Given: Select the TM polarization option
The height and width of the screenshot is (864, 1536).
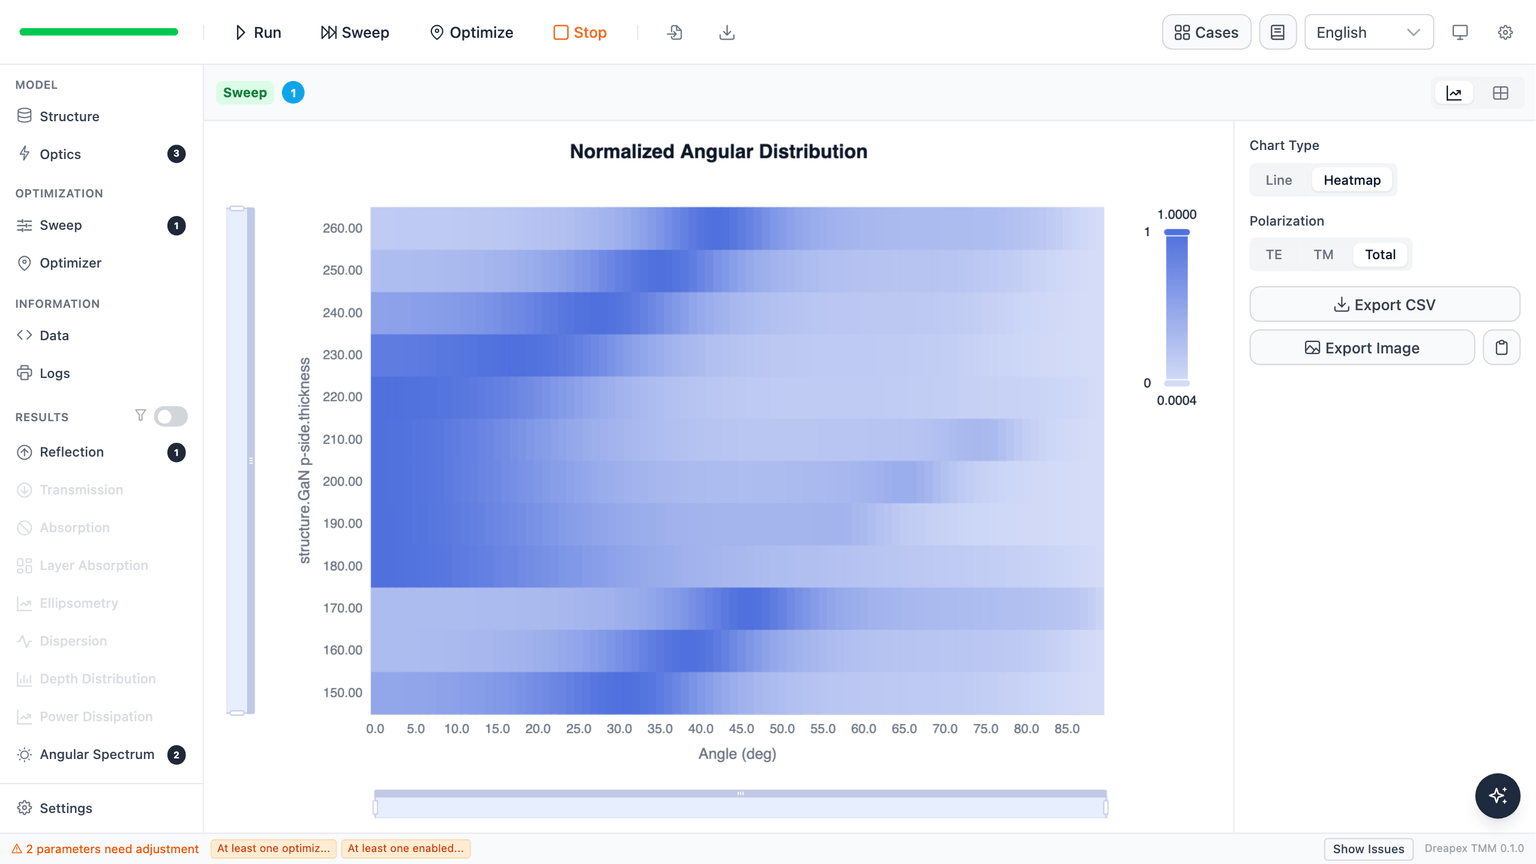Looking at the screenshot, I should [1323, 255].
